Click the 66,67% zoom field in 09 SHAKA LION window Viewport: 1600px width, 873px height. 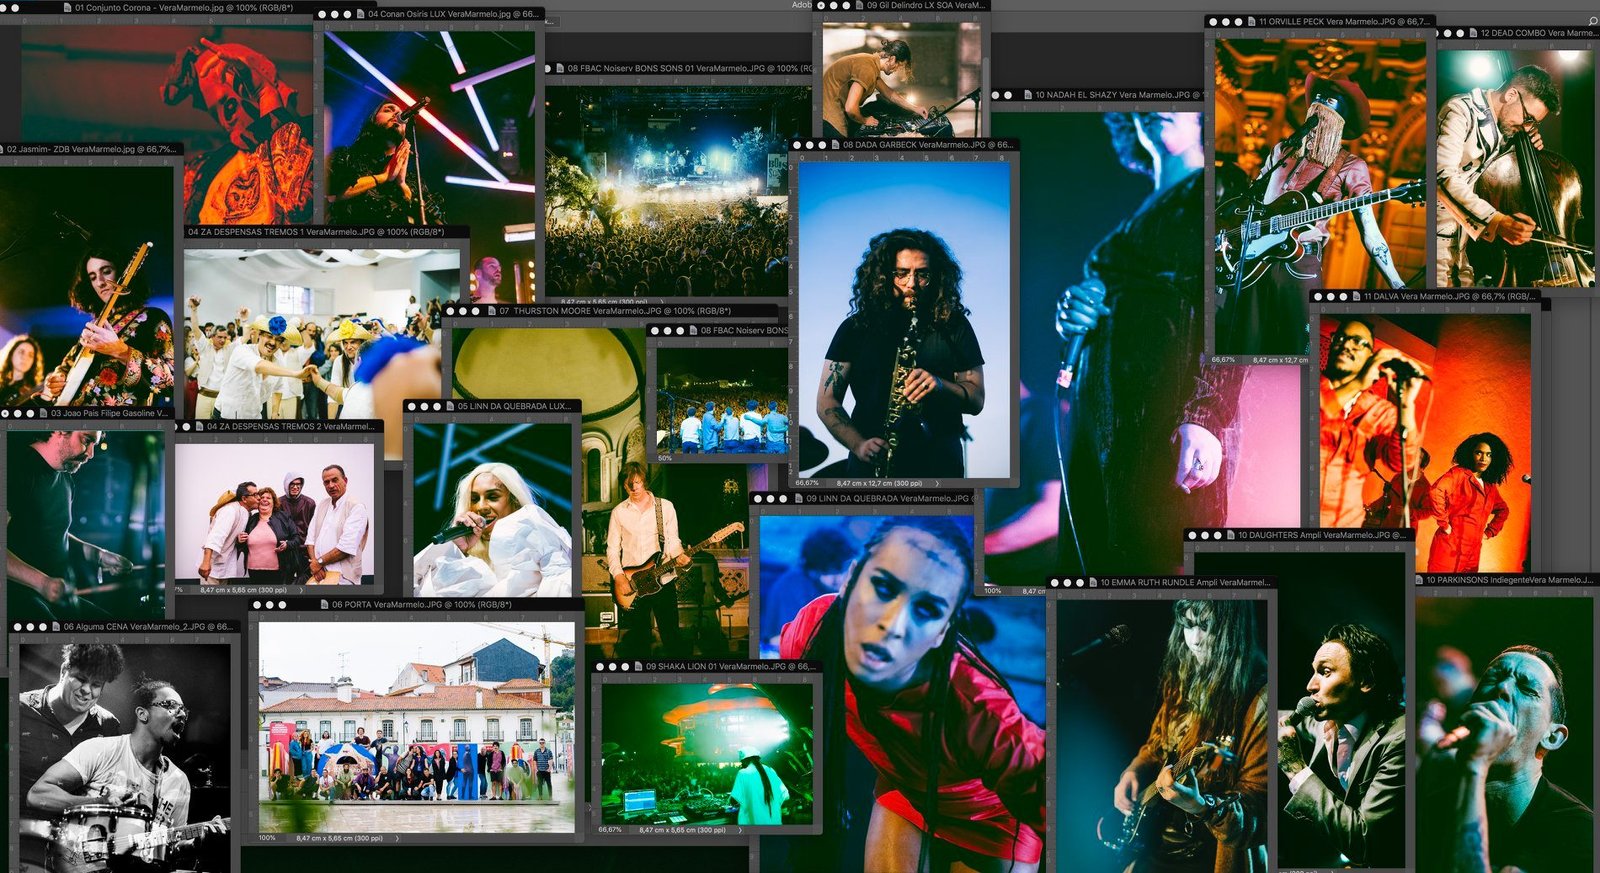(x=610, y=830)
